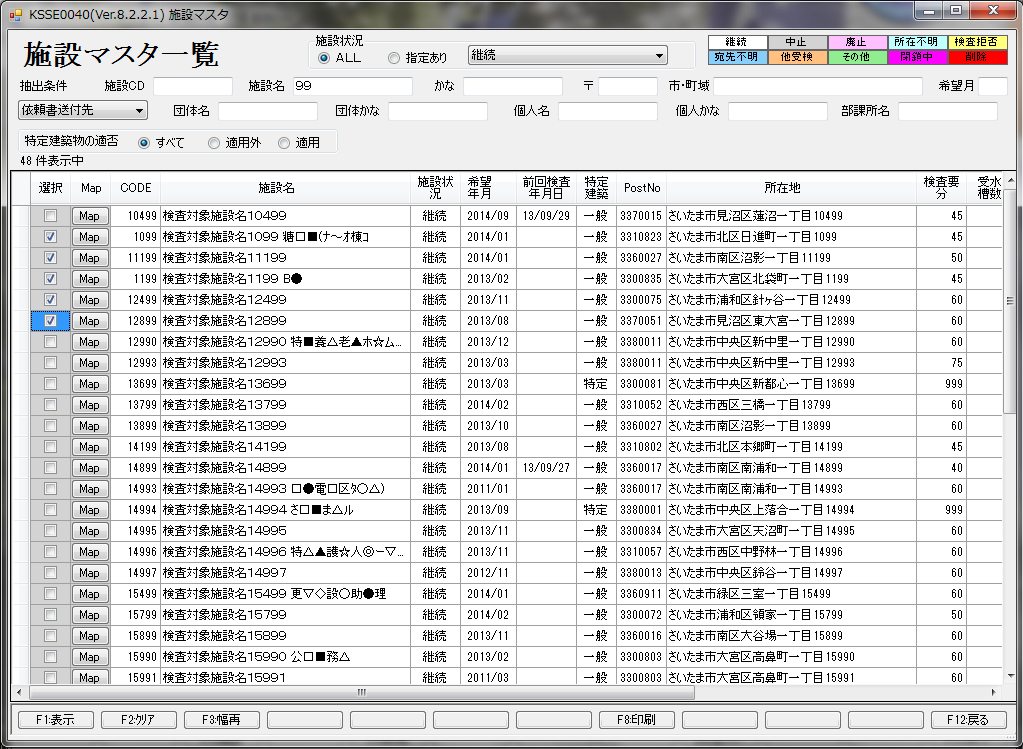Select the cell 検査対象施設名13899
The height and width of the screenshot is (749, 1023).
tap(285, 426)
